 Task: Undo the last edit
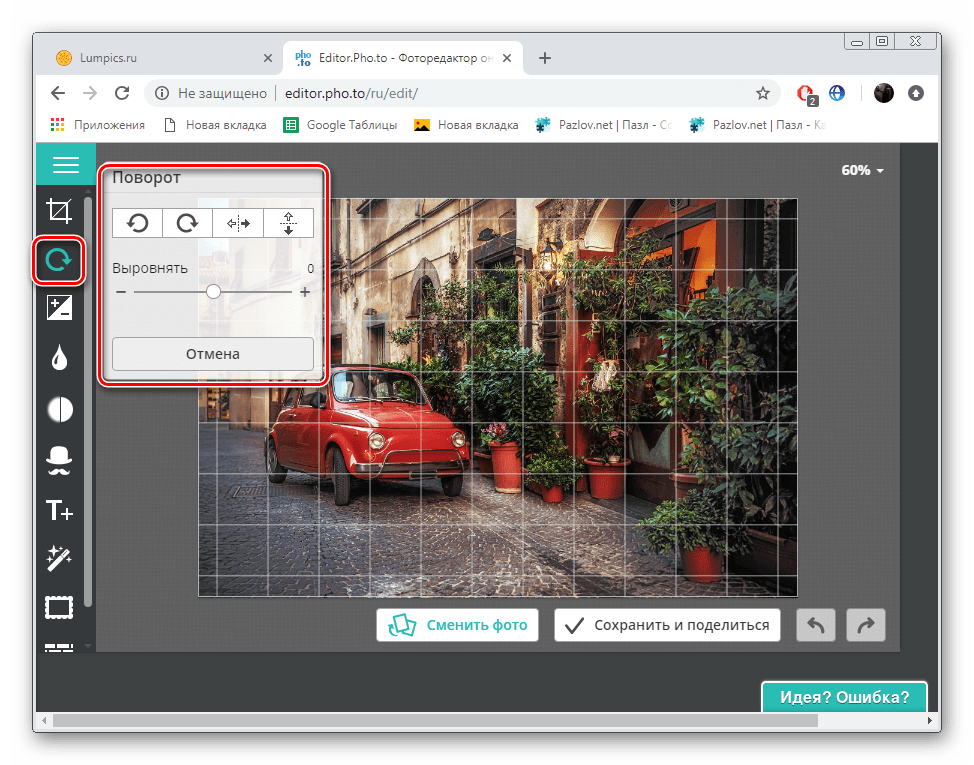click(816, 625)
